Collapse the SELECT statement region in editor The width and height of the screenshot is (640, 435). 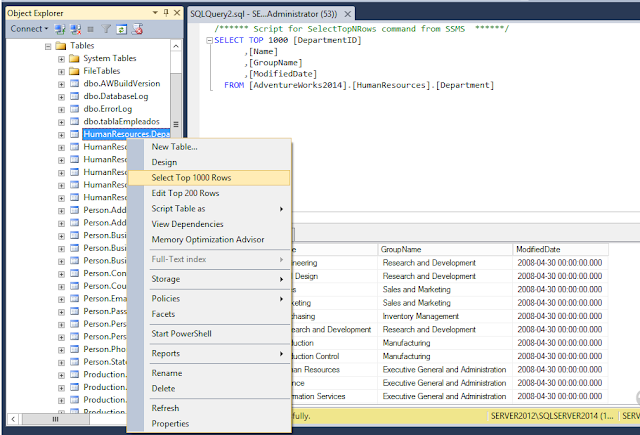pyautogui.click(x=209, y=40)
